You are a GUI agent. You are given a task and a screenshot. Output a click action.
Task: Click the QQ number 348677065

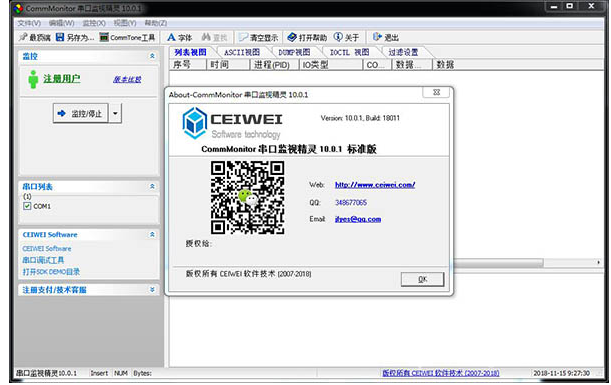point(351,203)
